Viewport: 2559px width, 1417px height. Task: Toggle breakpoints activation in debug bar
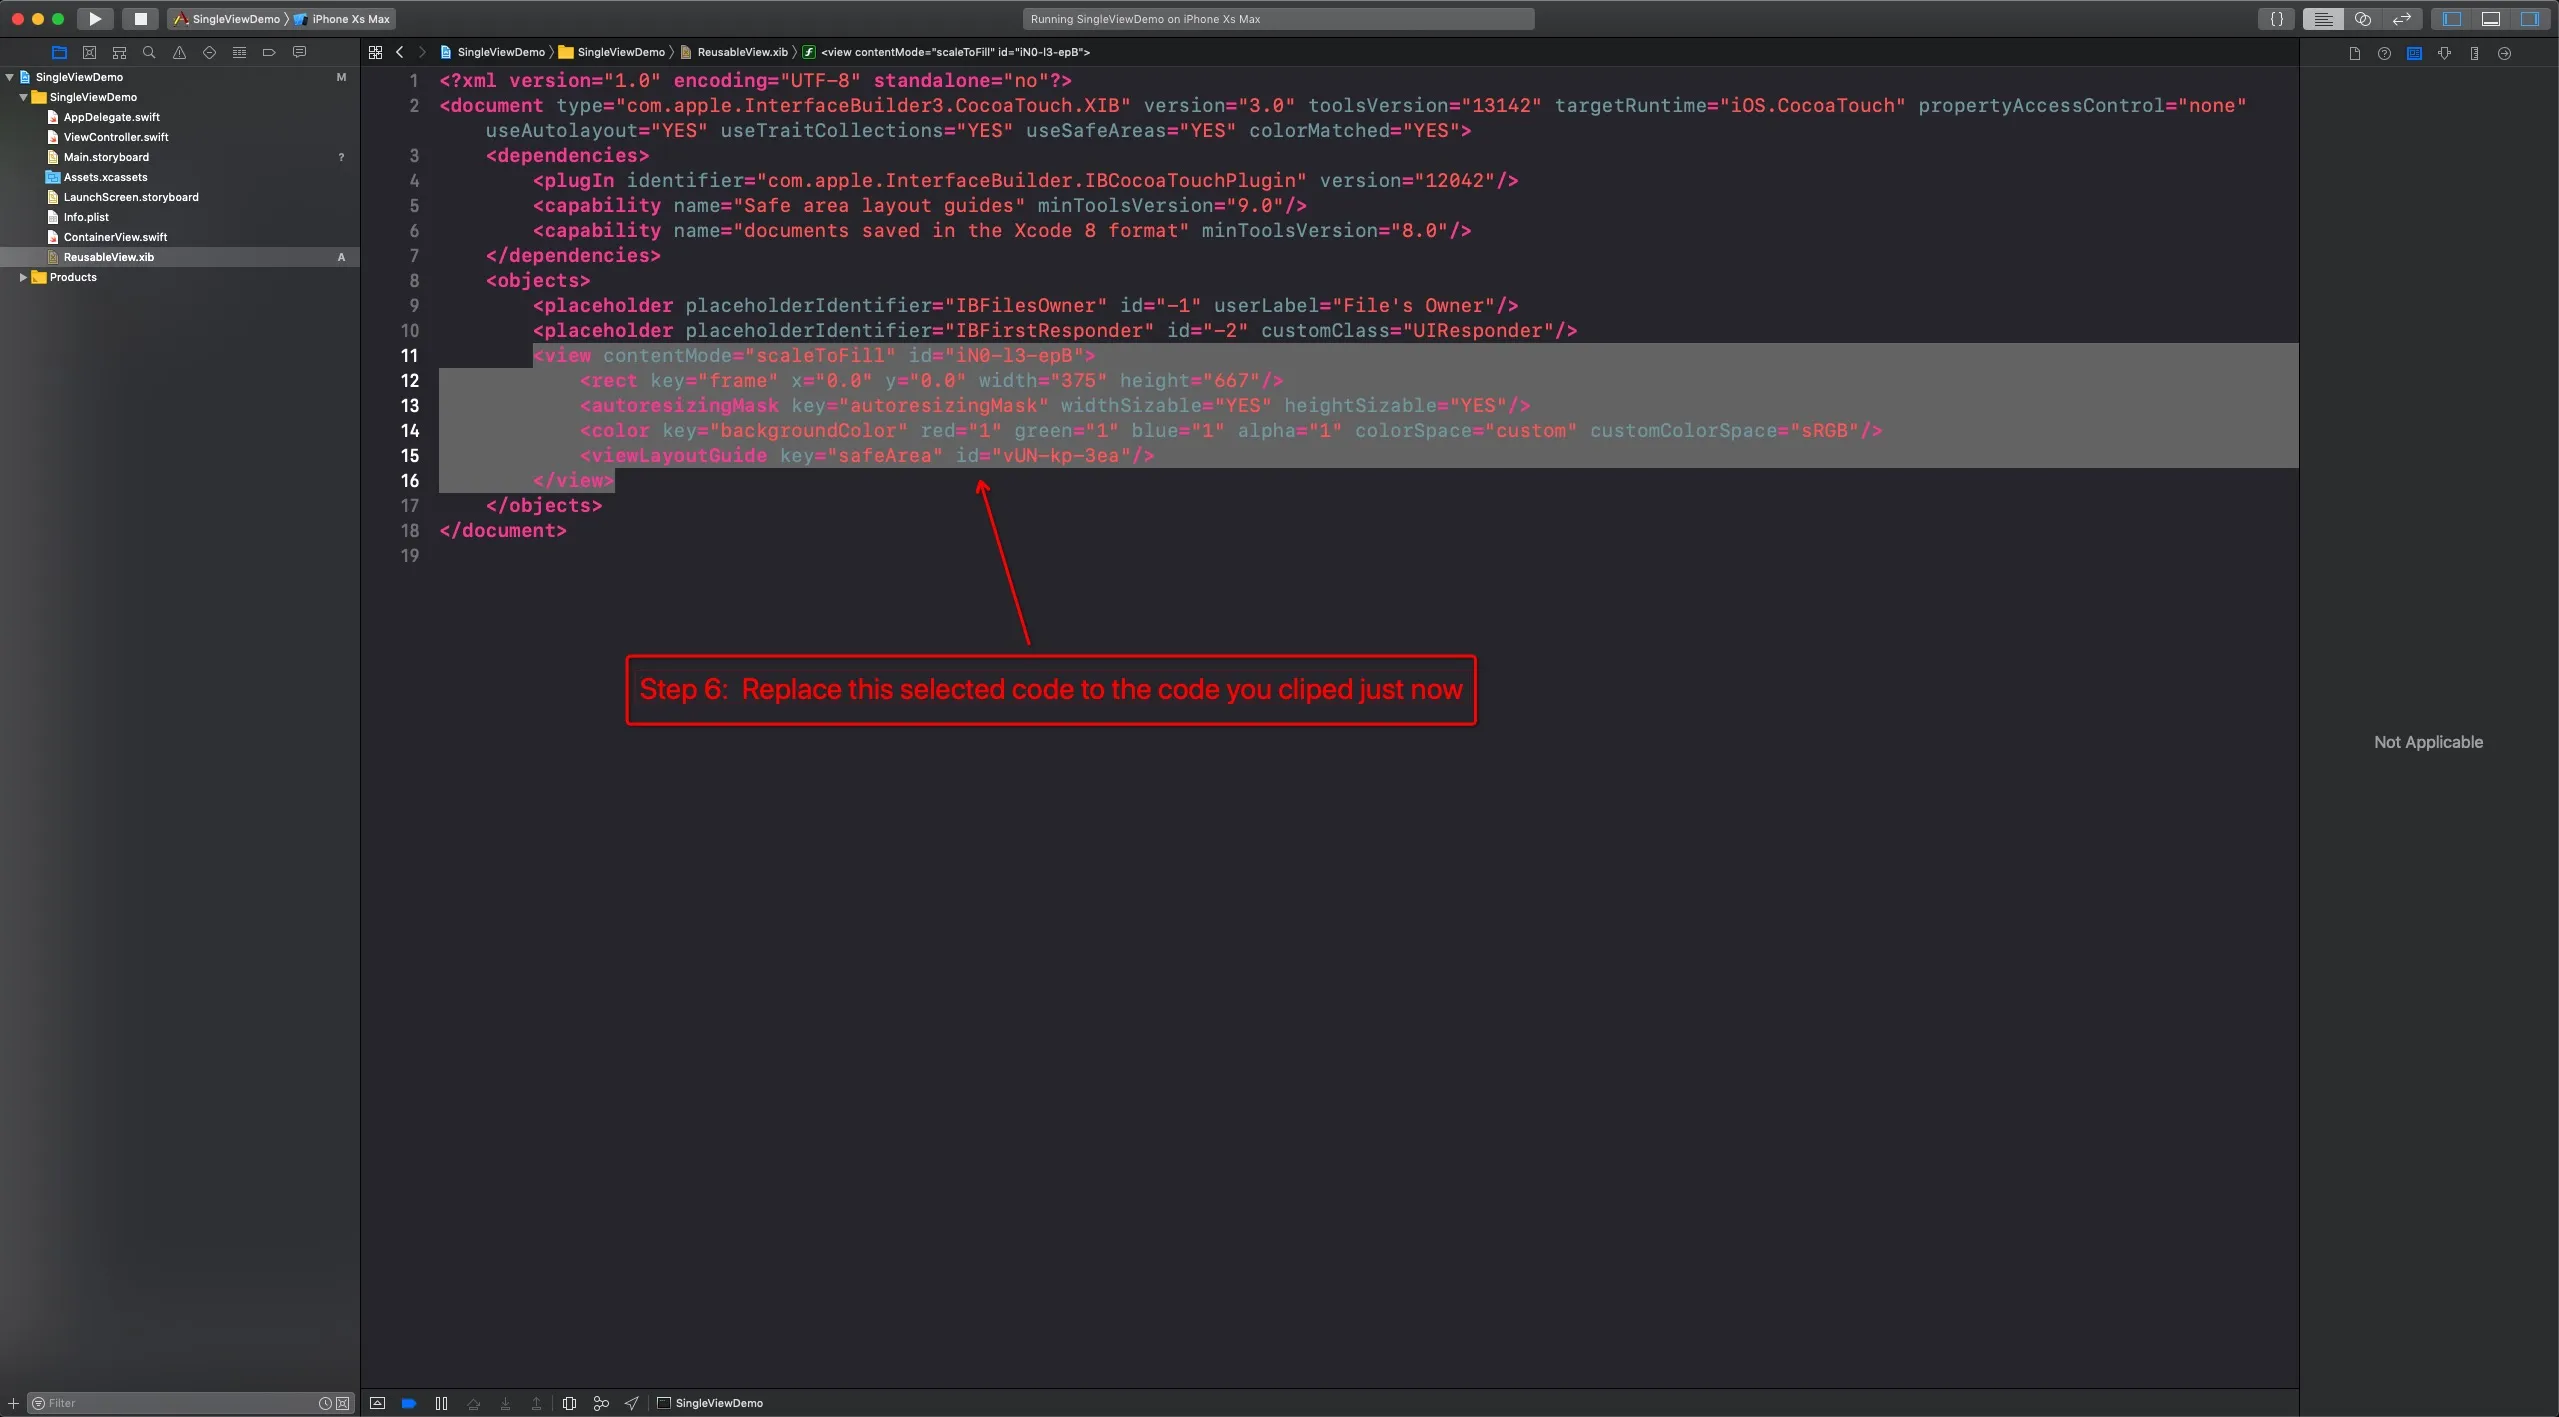[x=409, y=1403]
